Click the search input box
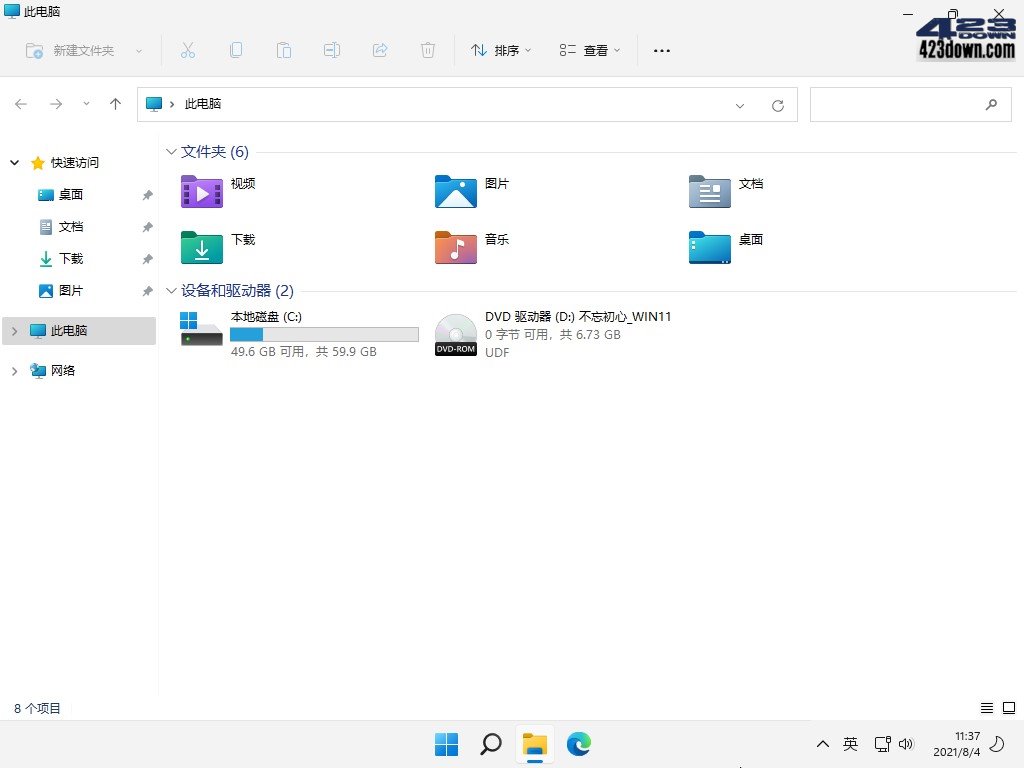The width and height of the screenshot is (1024, 768). coord(895,104)
